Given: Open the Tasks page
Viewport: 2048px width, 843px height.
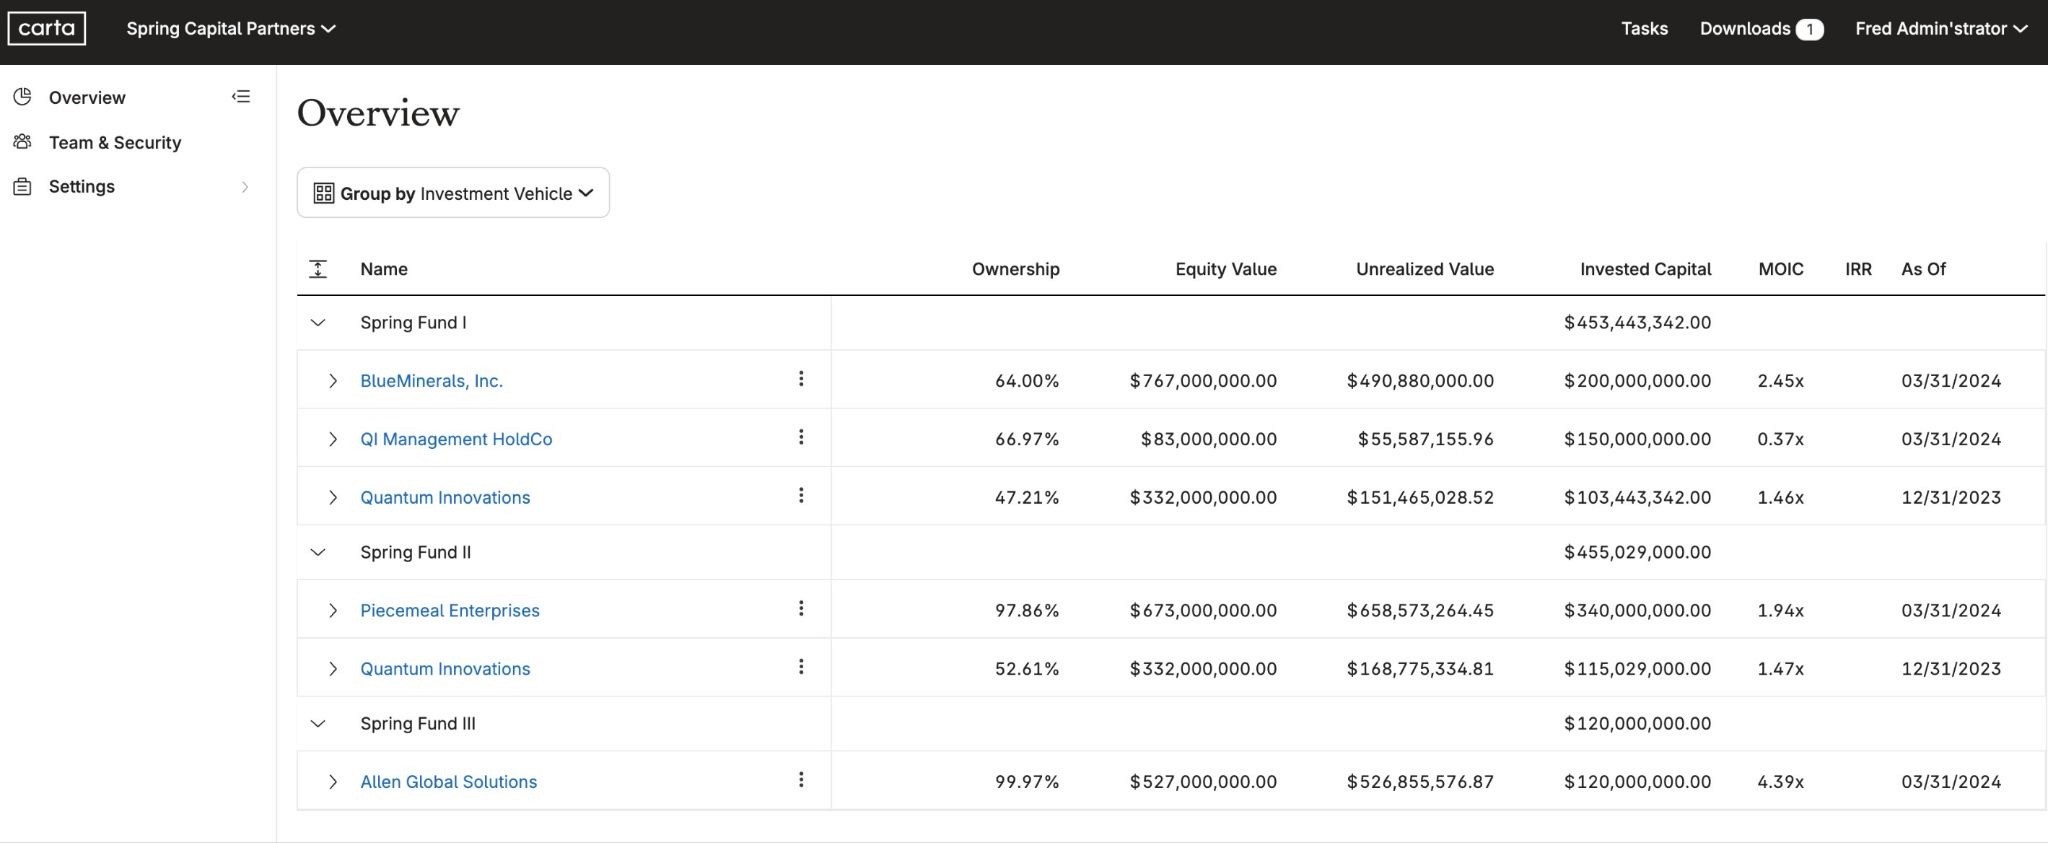Looking at the screenshot, I should click(1644, 28).
